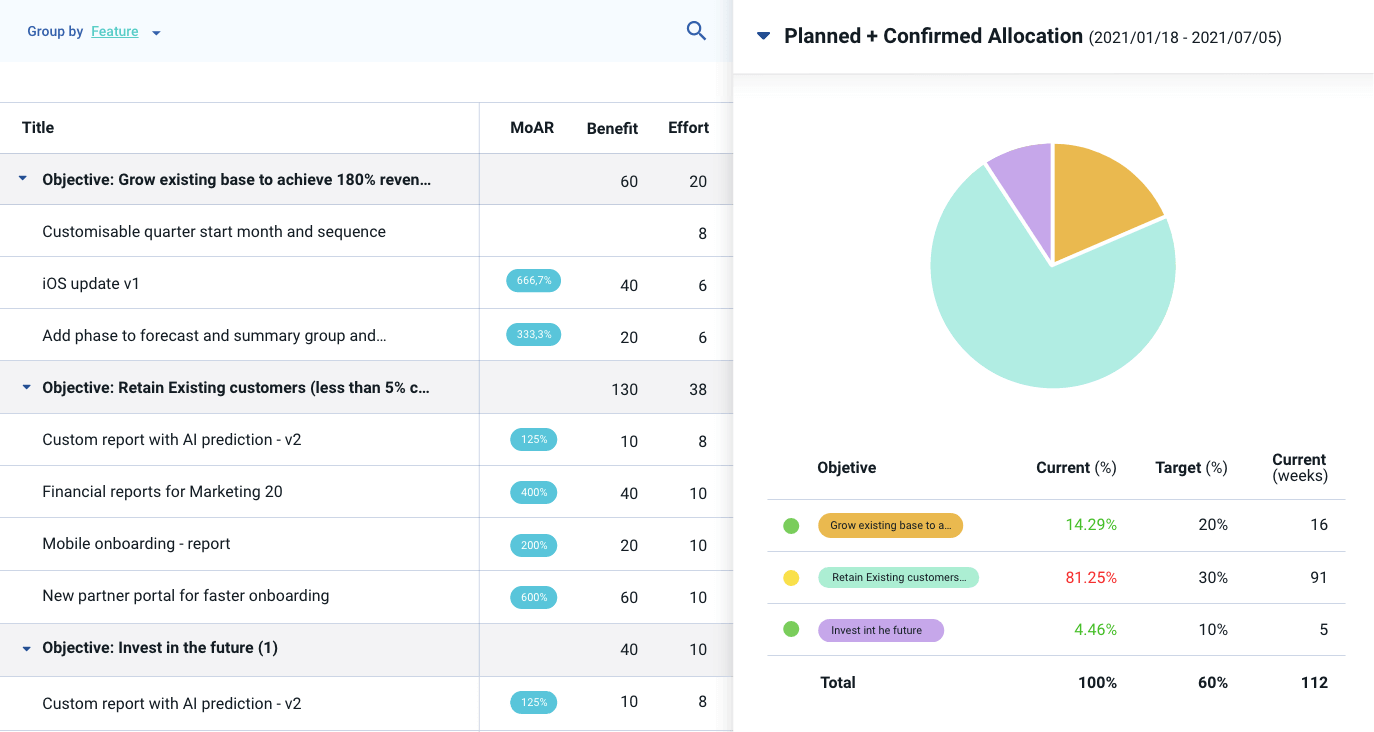Click the 60% total target value
This screenshot has width=1374, height=732.
tap(1212, 682)
